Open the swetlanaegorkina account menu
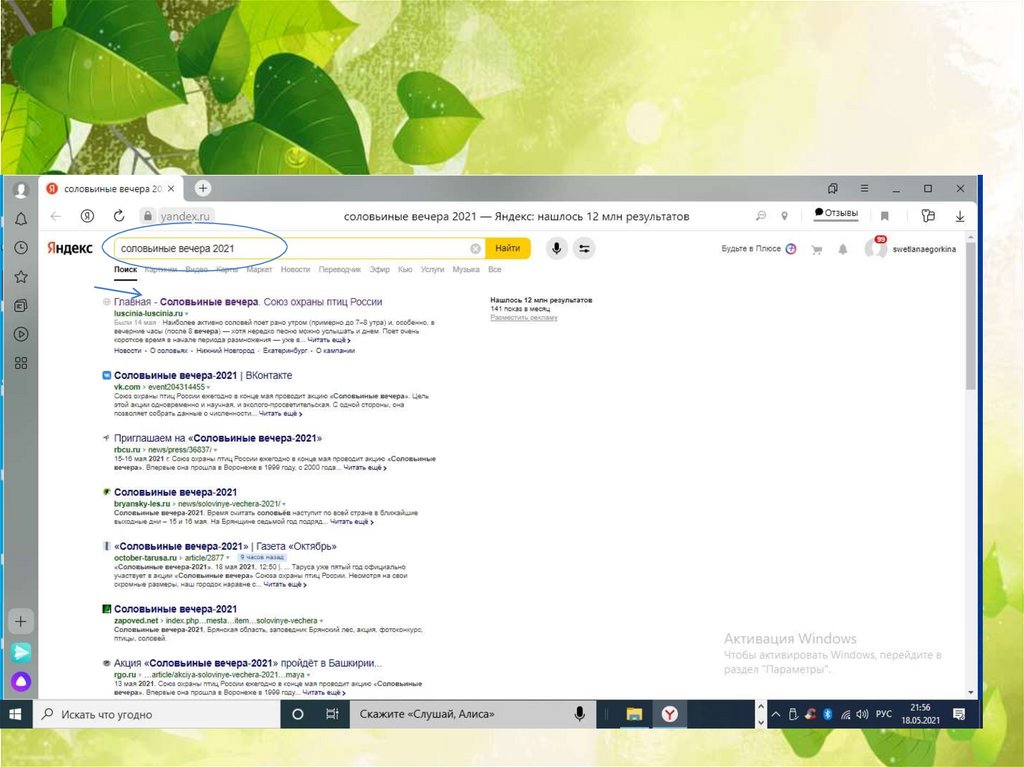 (923, 249)
